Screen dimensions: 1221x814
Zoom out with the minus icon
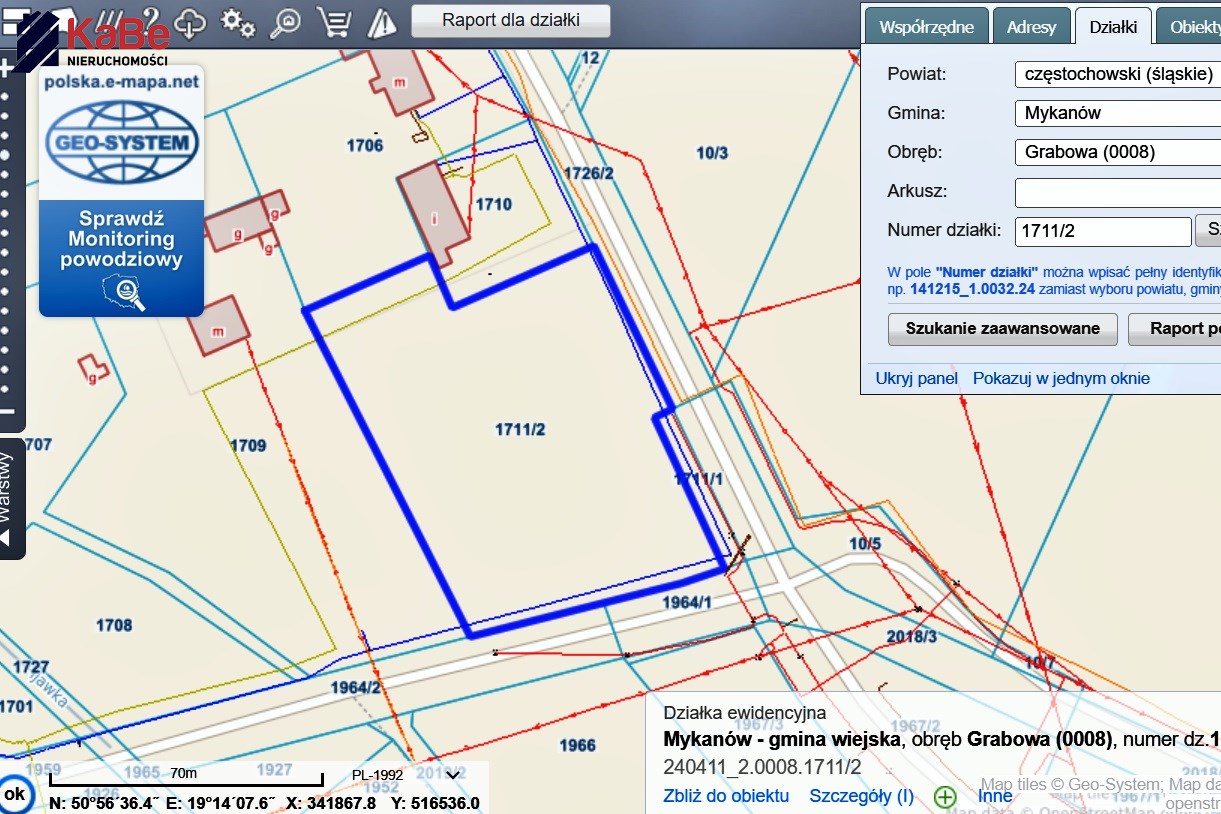click(x=7, y=412)
